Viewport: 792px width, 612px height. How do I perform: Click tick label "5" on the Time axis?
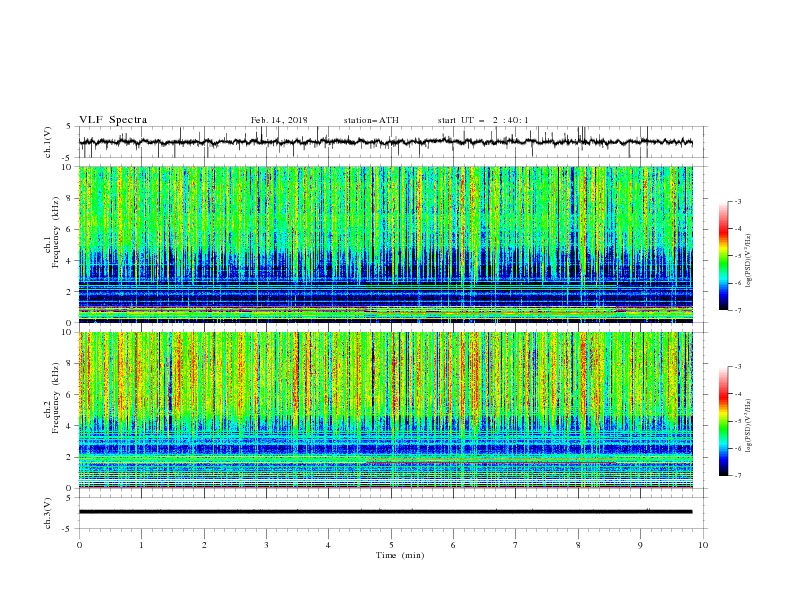click(391, 545)
